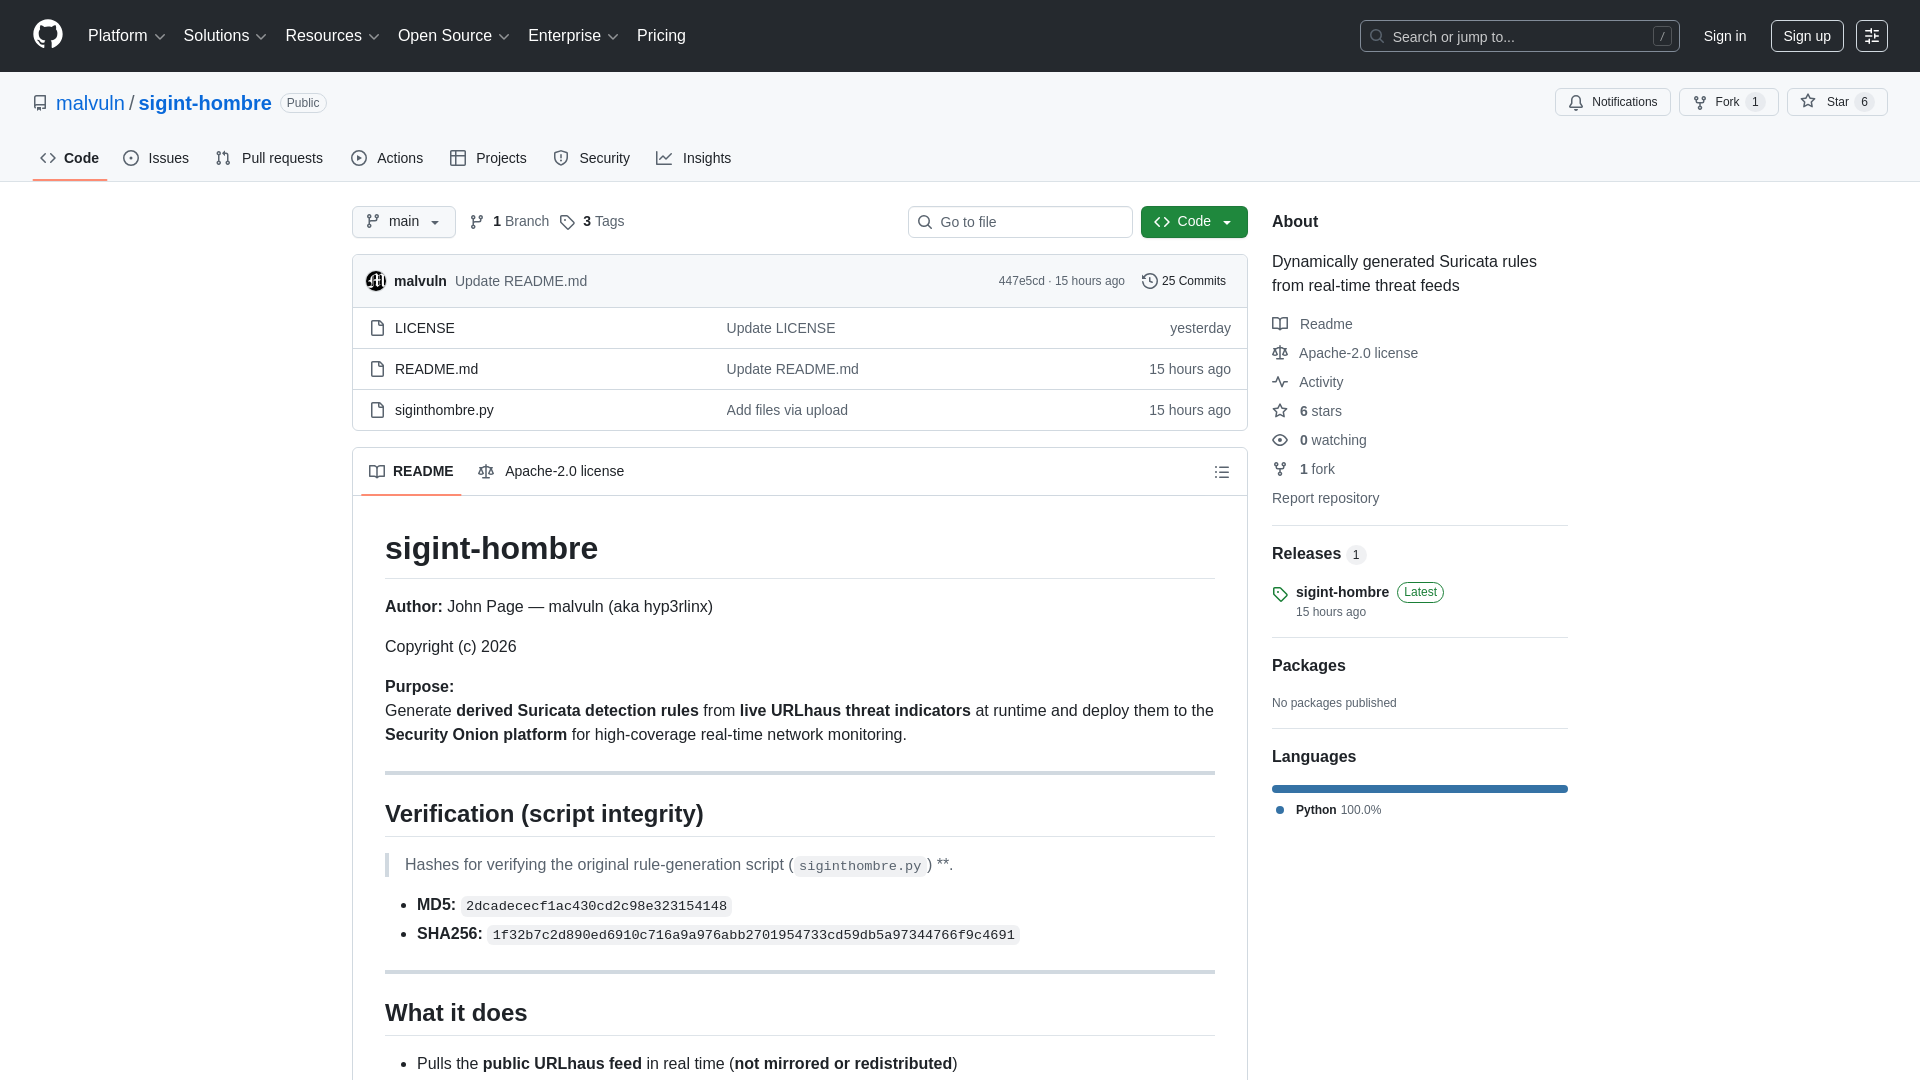Star the sigint-hombre repository
The image size is (1920, 1080).
pos(1837,102)
